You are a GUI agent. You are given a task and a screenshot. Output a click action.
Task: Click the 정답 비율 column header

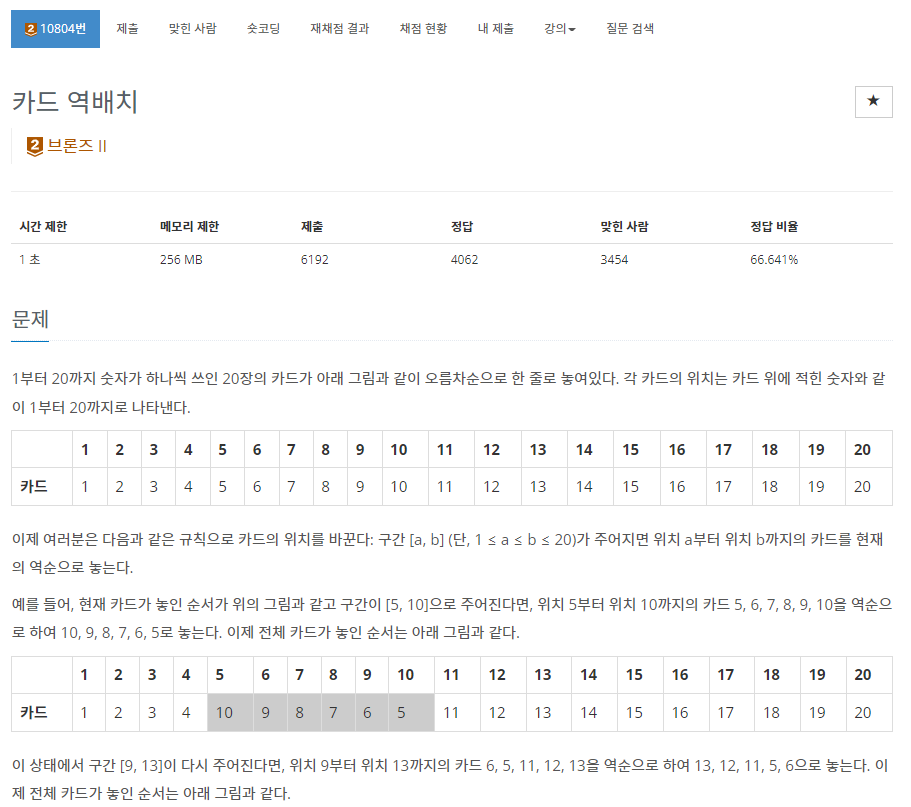[x=774, y=227]
